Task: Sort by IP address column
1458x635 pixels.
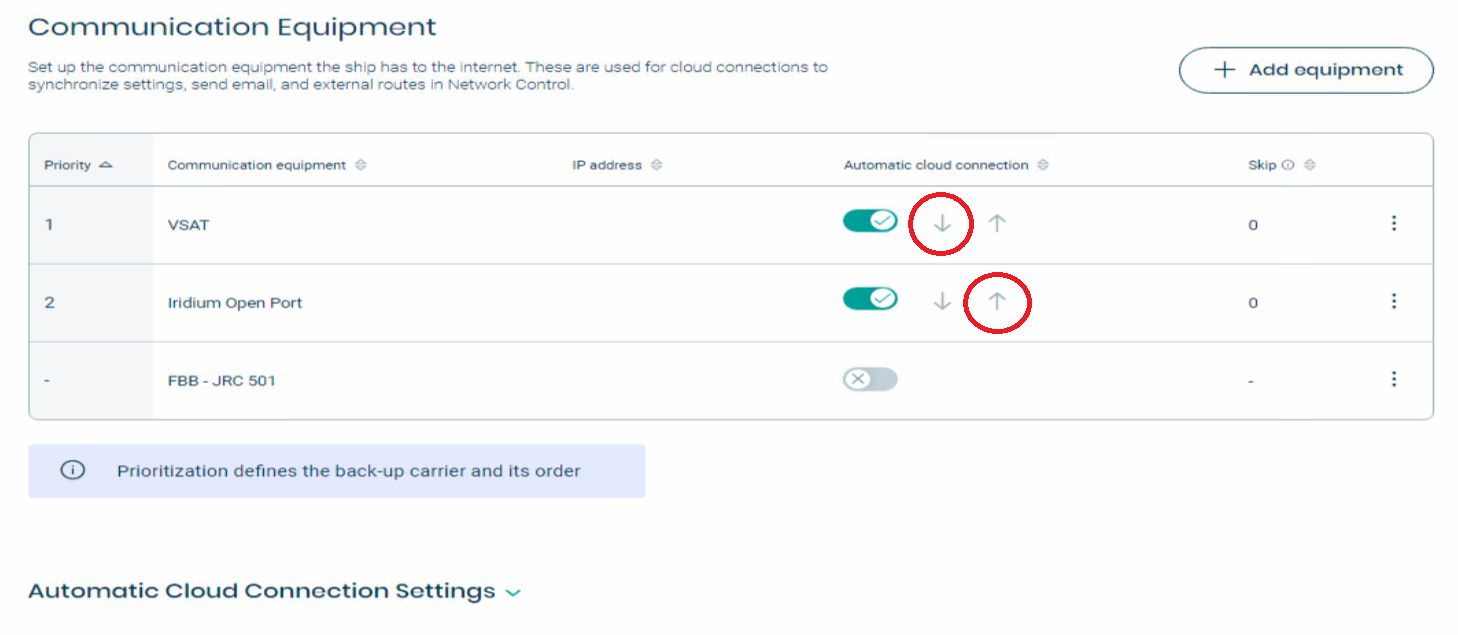Action: (656, 165)
